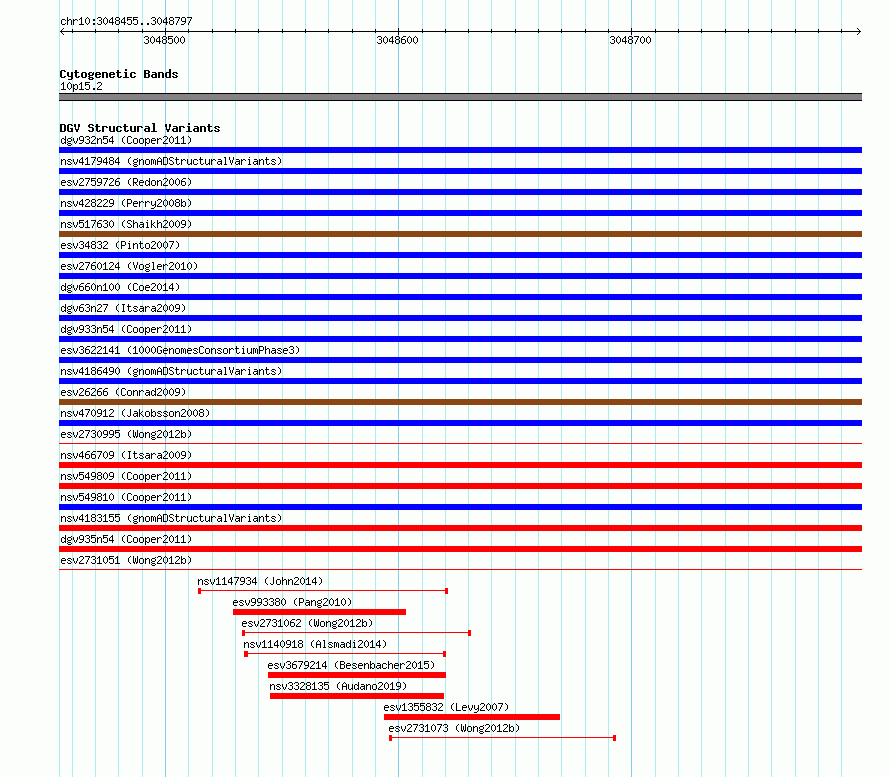This screenshot has width=890, height=777.
Task: Click the esv2731073 (Wong2012b) variant label
Action: [454, 728]
